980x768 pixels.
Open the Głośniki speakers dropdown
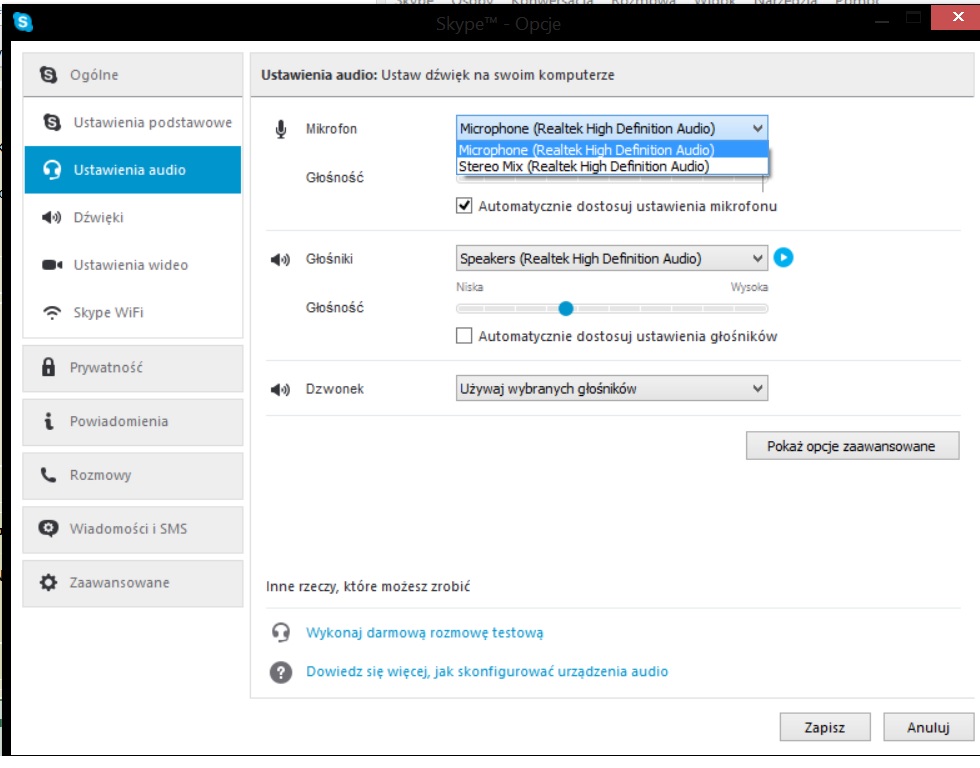coord(612,259)
